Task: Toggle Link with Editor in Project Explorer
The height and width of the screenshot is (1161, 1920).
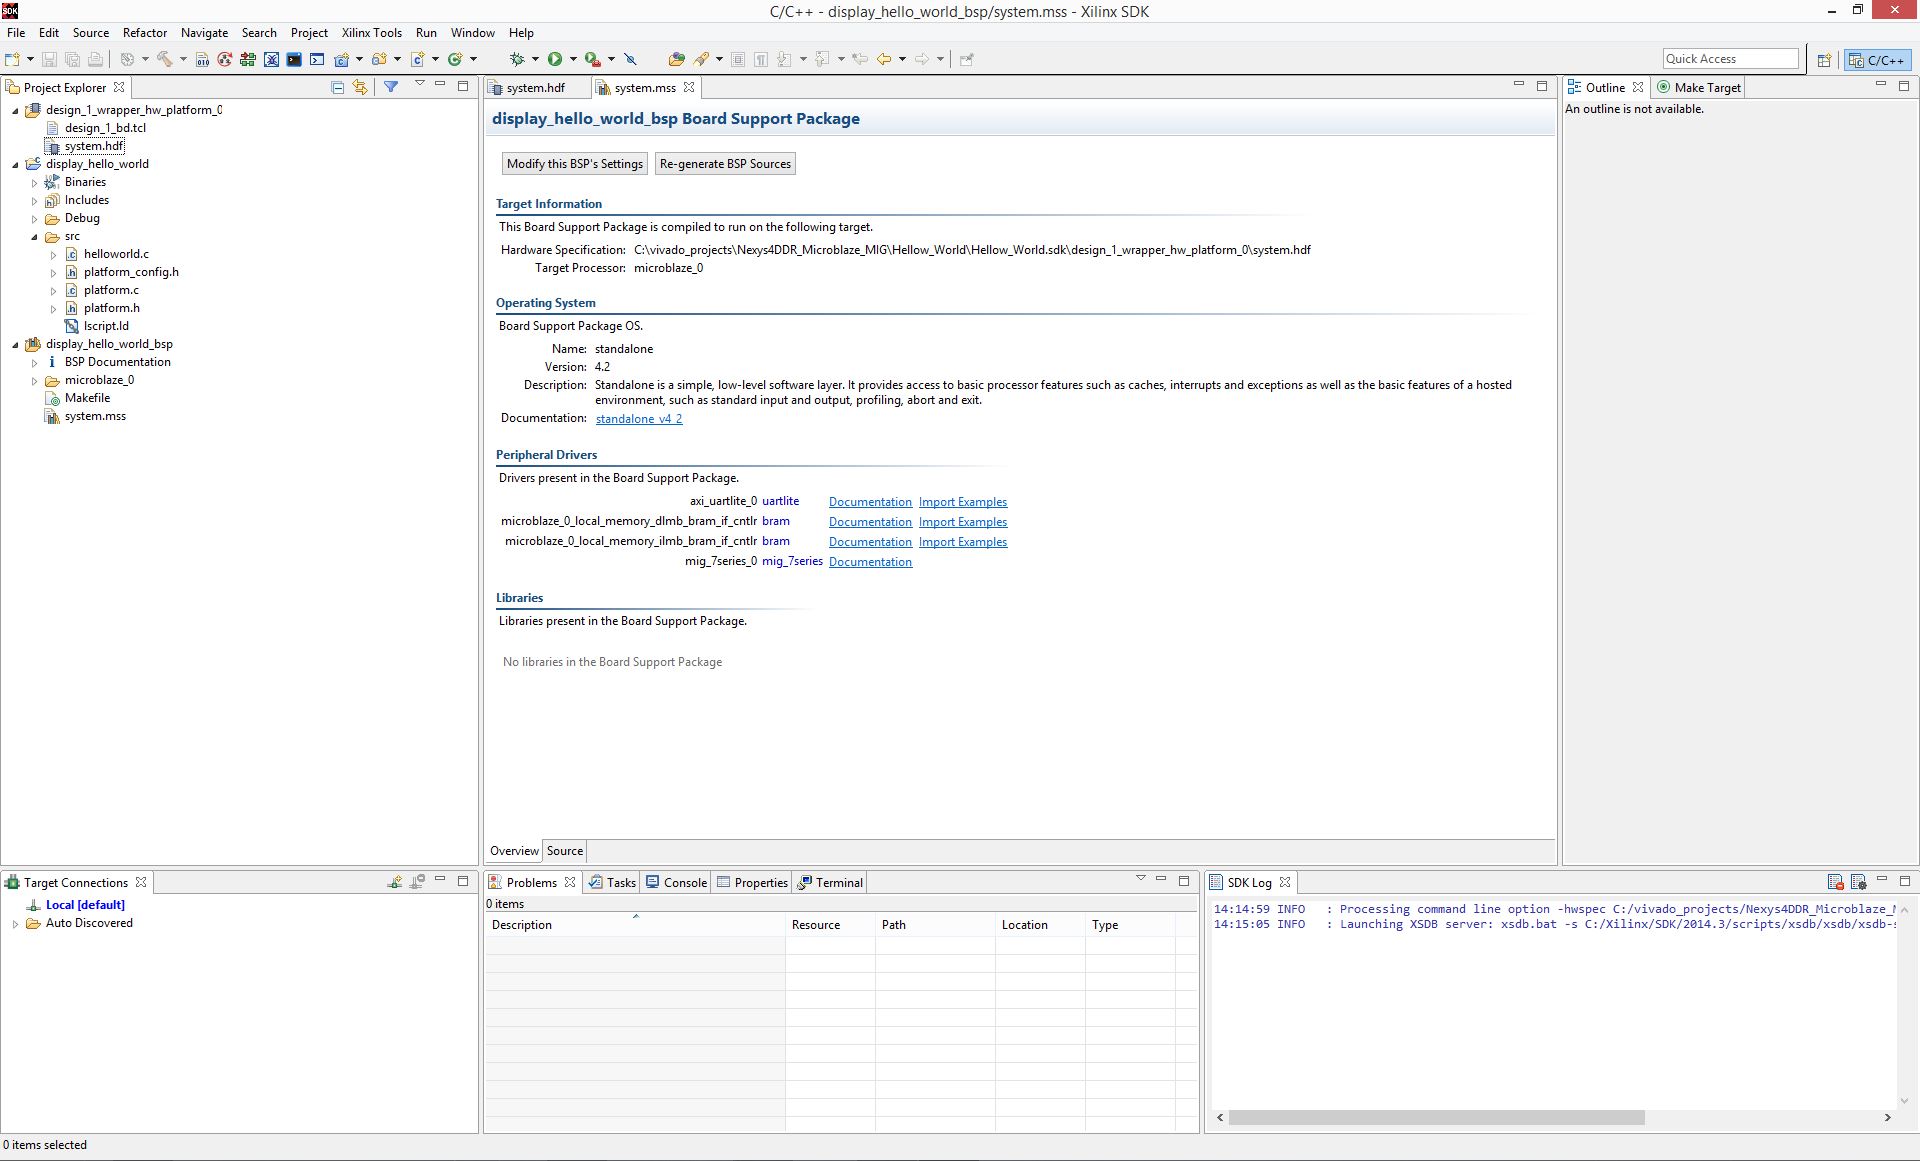Action: [x=360, y=87]
